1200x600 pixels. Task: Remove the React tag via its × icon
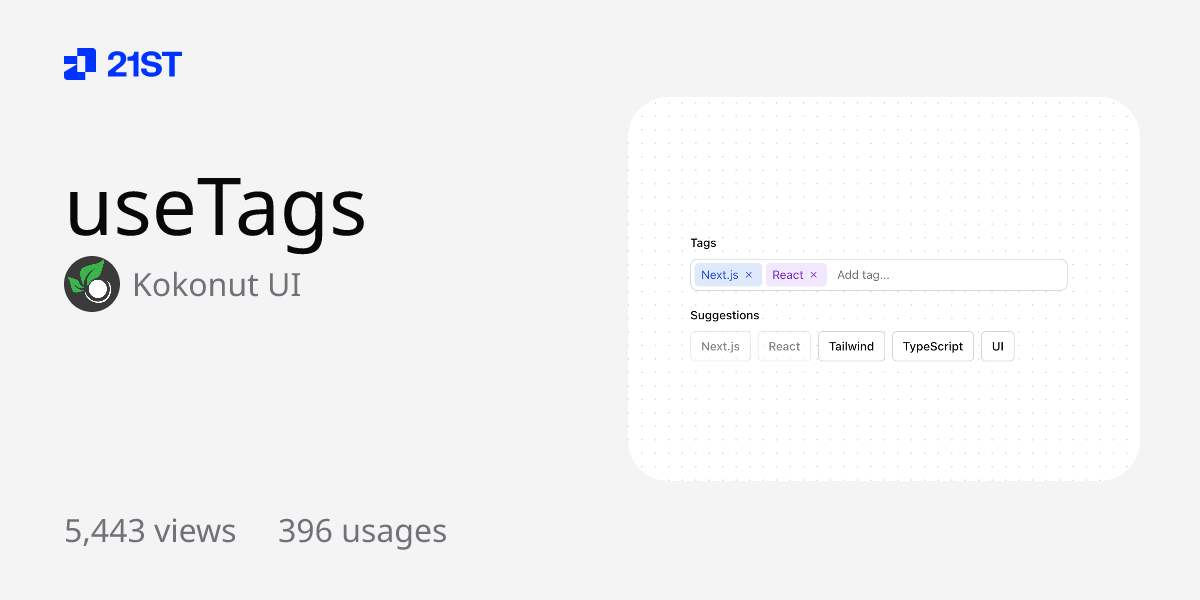pos(813,274)
